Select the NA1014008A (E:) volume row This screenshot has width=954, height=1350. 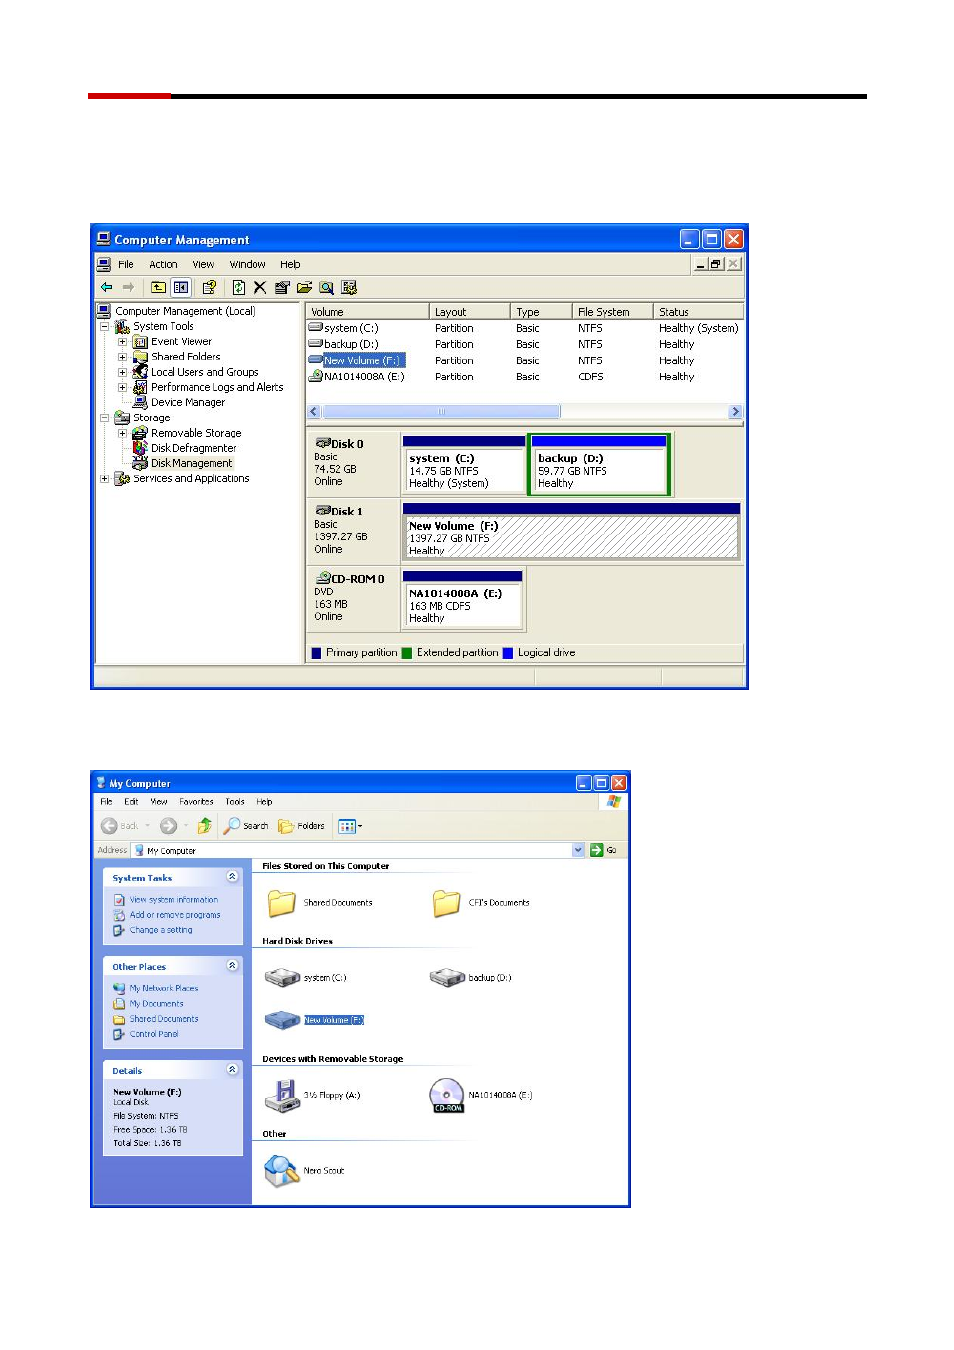tap(525, 377)
